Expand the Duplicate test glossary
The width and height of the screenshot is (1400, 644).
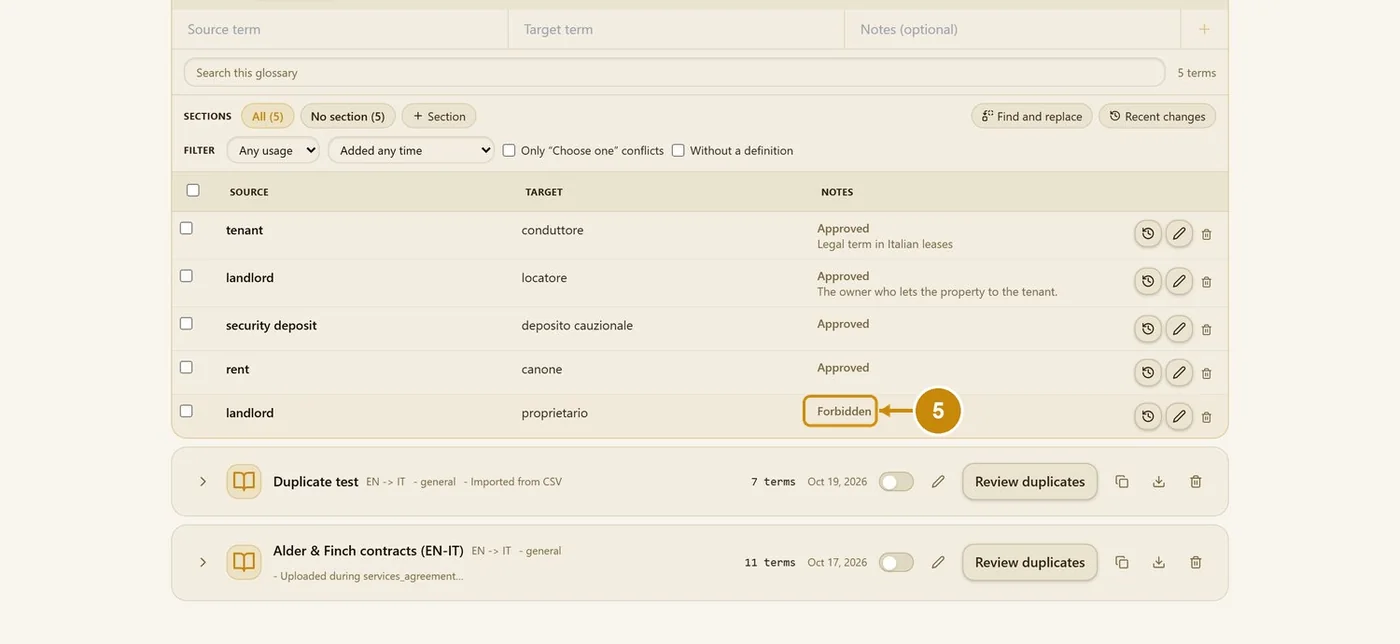(x=202, y=482)
